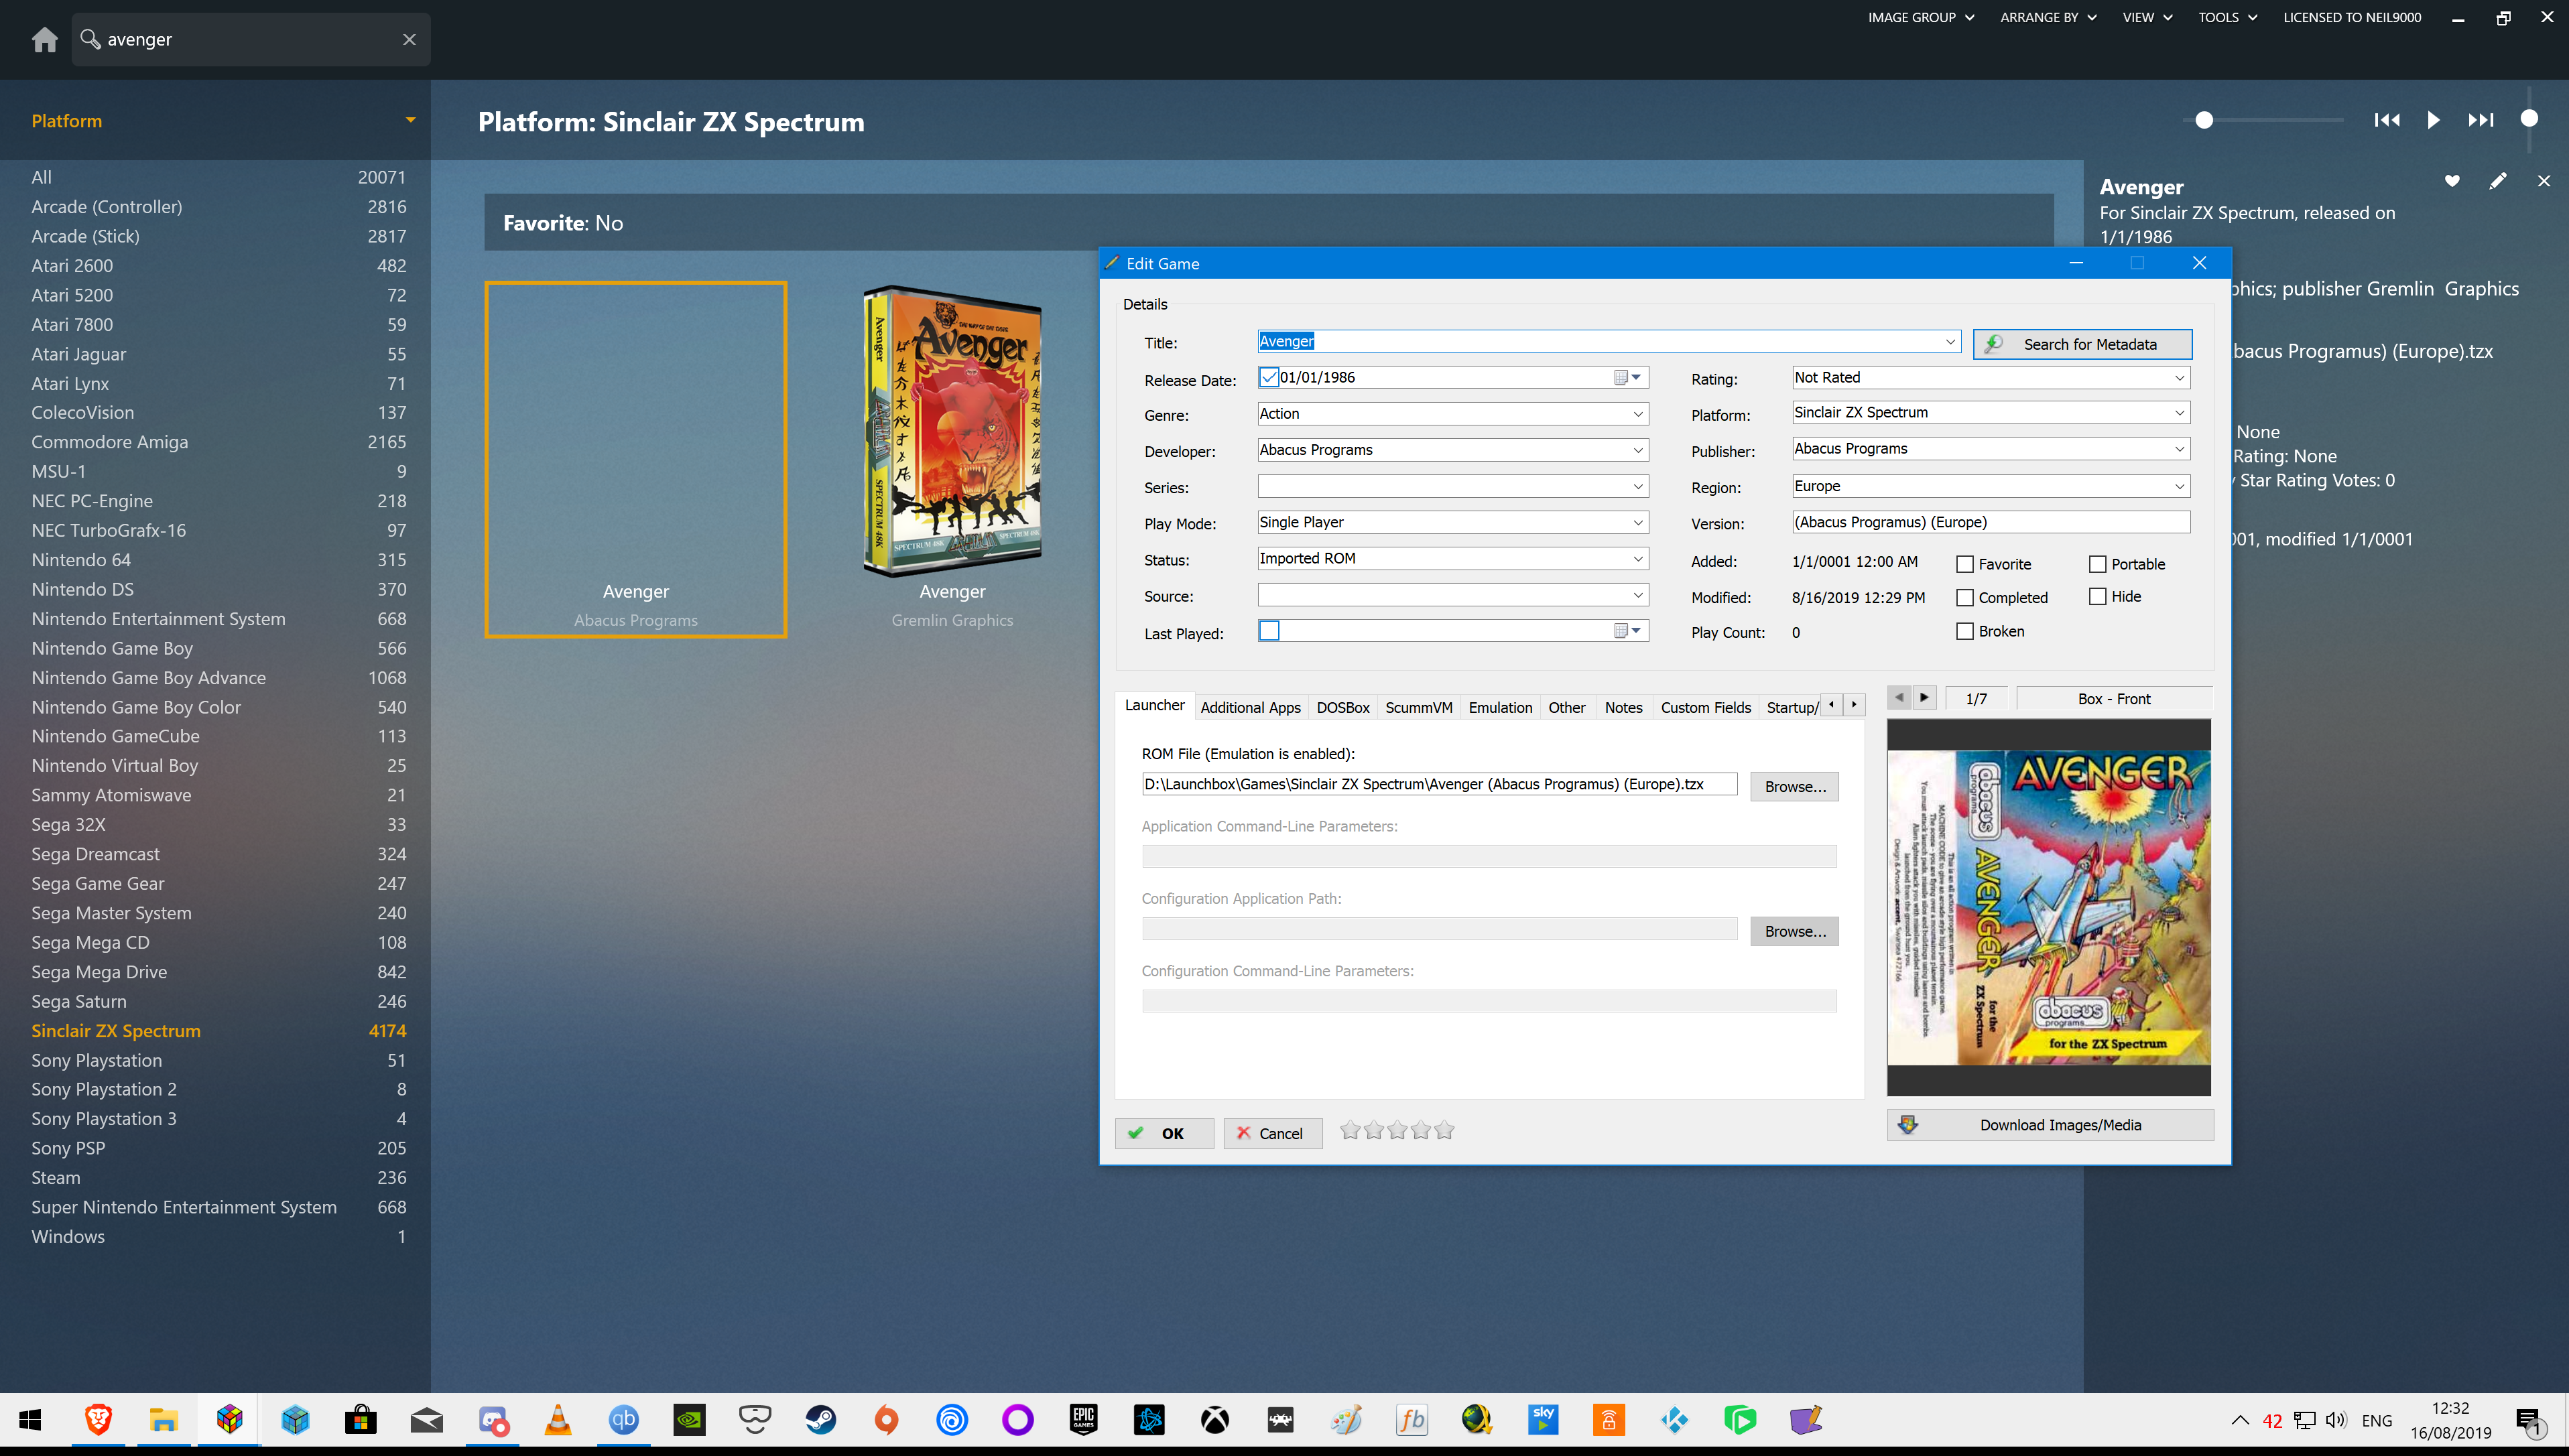Click the heart favorite icon in details panel
Image resolution: width=2569 pixels, height=1456 pixels.
pyautogui.click(x=2452, y=181)
